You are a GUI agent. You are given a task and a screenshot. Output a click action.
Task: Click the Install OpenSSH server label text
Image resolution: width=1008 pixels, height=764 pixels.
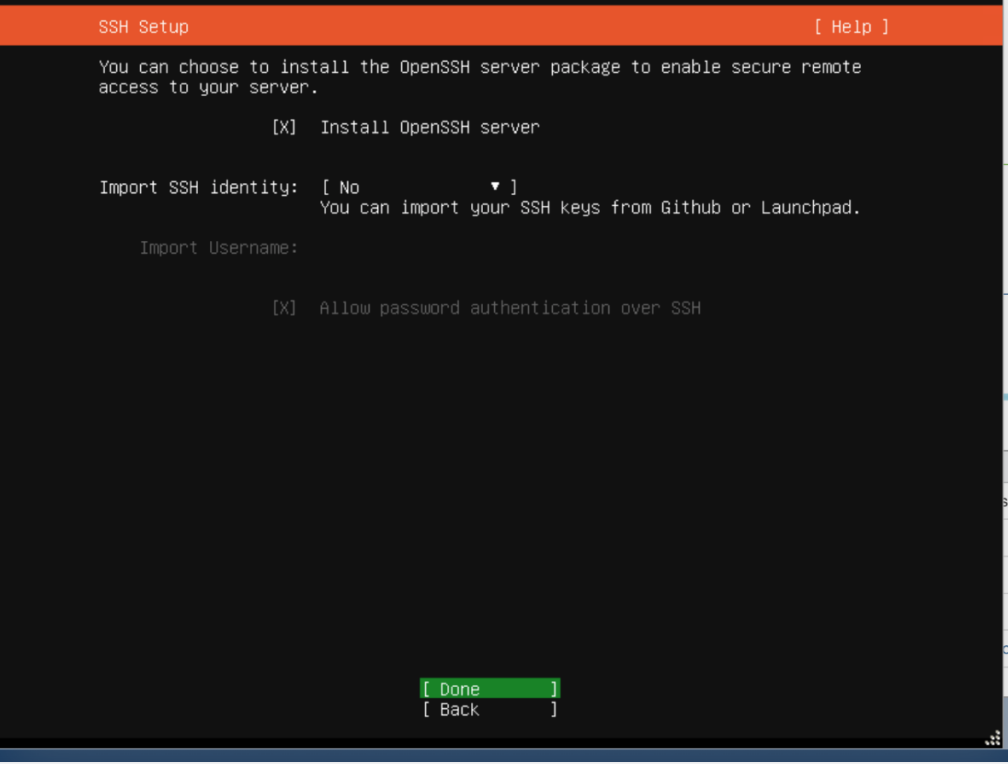click(429, 128)
